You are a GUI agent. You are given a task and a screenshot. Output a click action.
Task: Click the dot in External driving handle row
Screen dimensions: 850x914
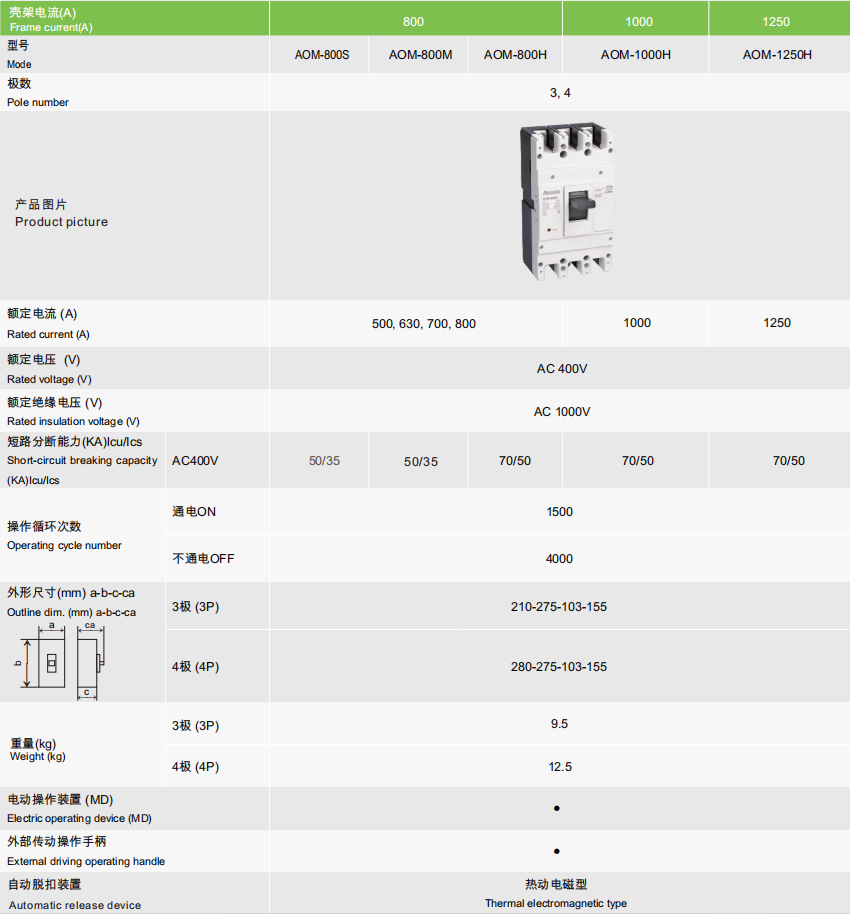556,851
